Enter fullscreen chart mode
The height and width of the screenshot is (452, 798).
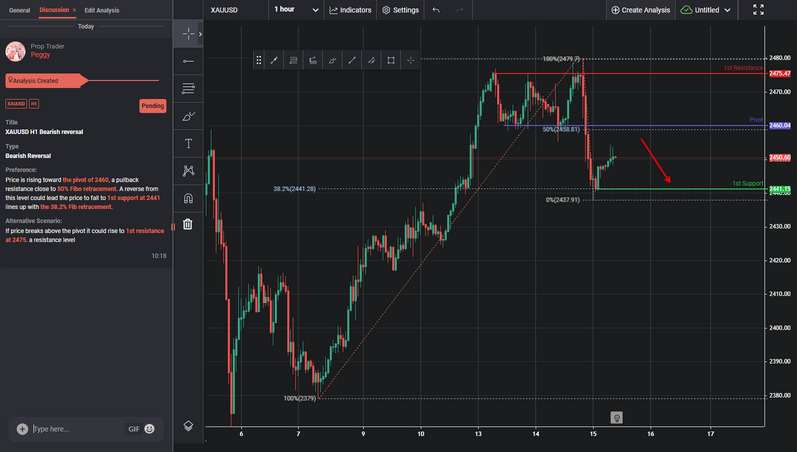pyautogui.click(x=758, y=10)
